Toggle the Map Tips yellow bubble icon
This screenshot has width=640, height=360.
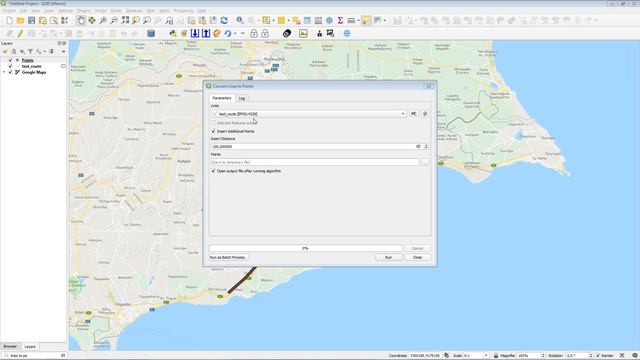[x=366, y=20]
